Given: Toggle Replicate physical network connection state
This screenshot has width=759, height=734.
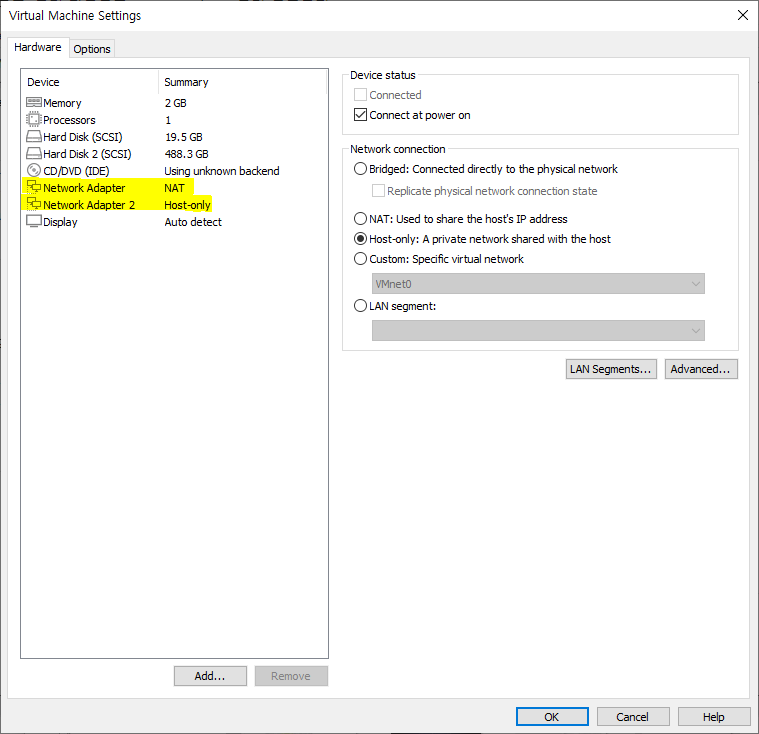Looking at the screenshot, I should click(x=378, y=191).
